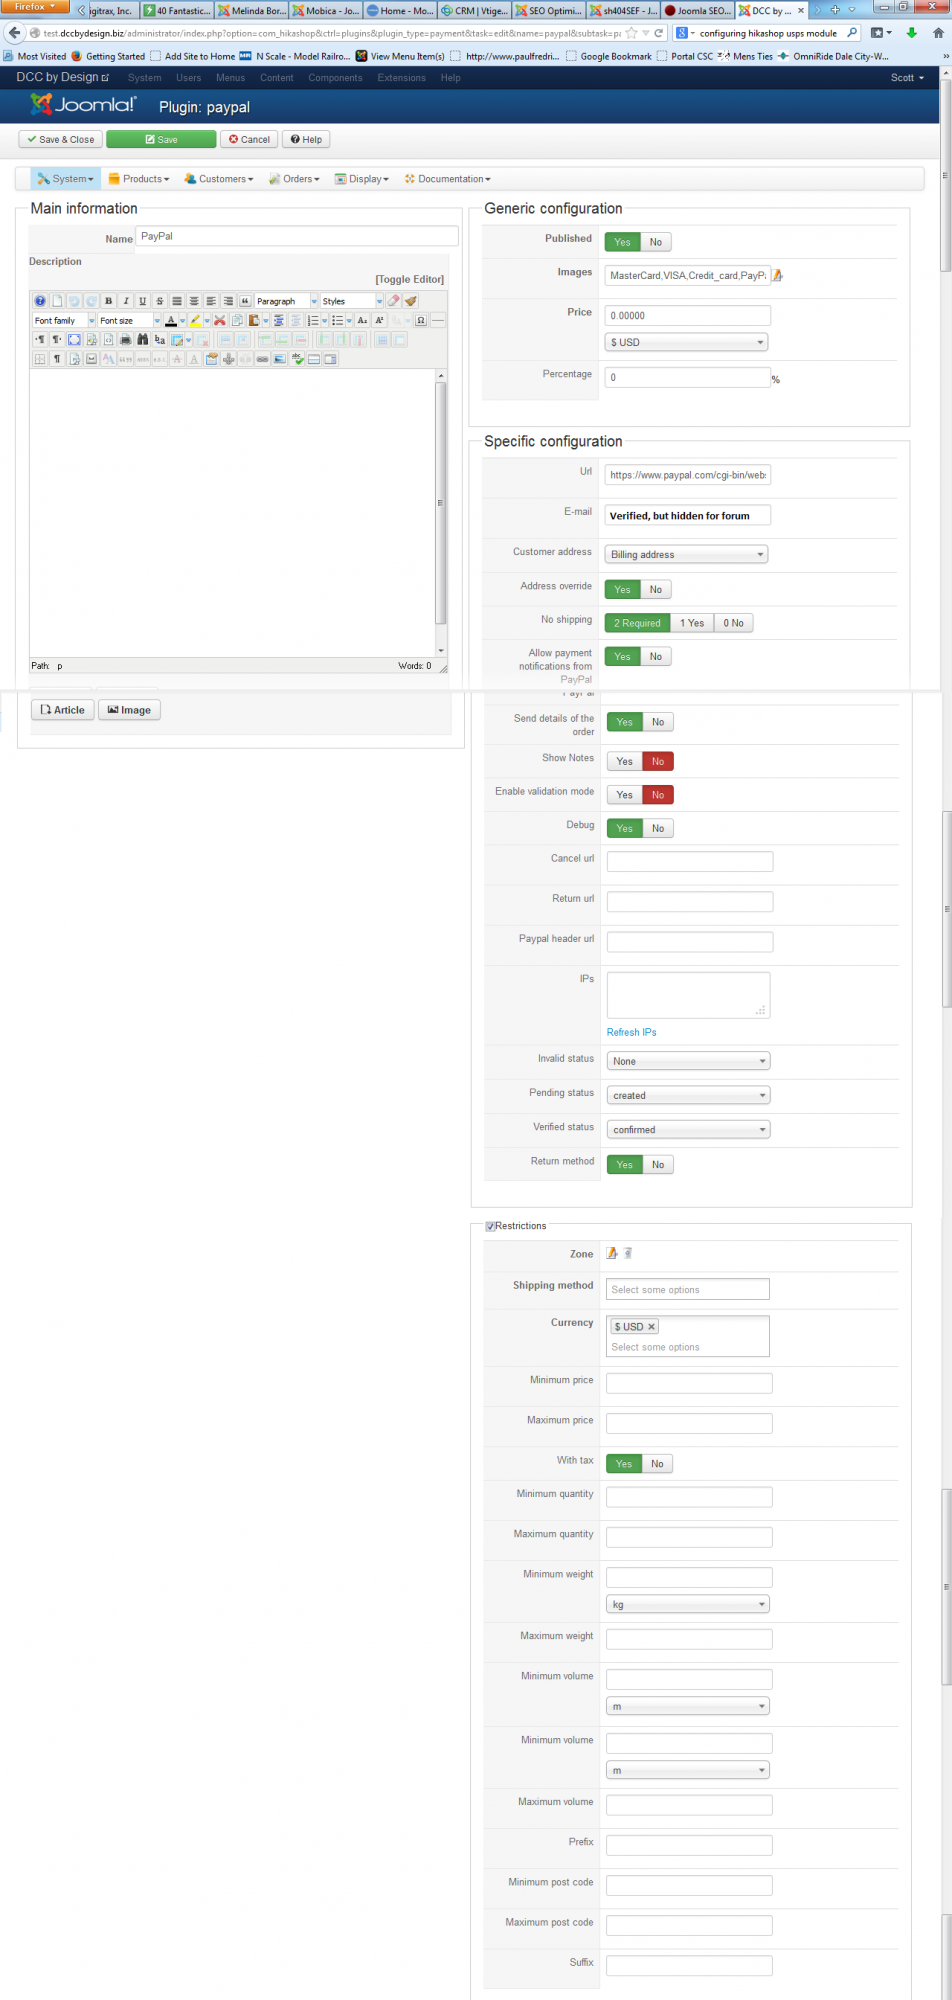This screenshot has height=2000, width=952.
Task: Click the Toggle Editor link
Action: (x=410, y=279)
